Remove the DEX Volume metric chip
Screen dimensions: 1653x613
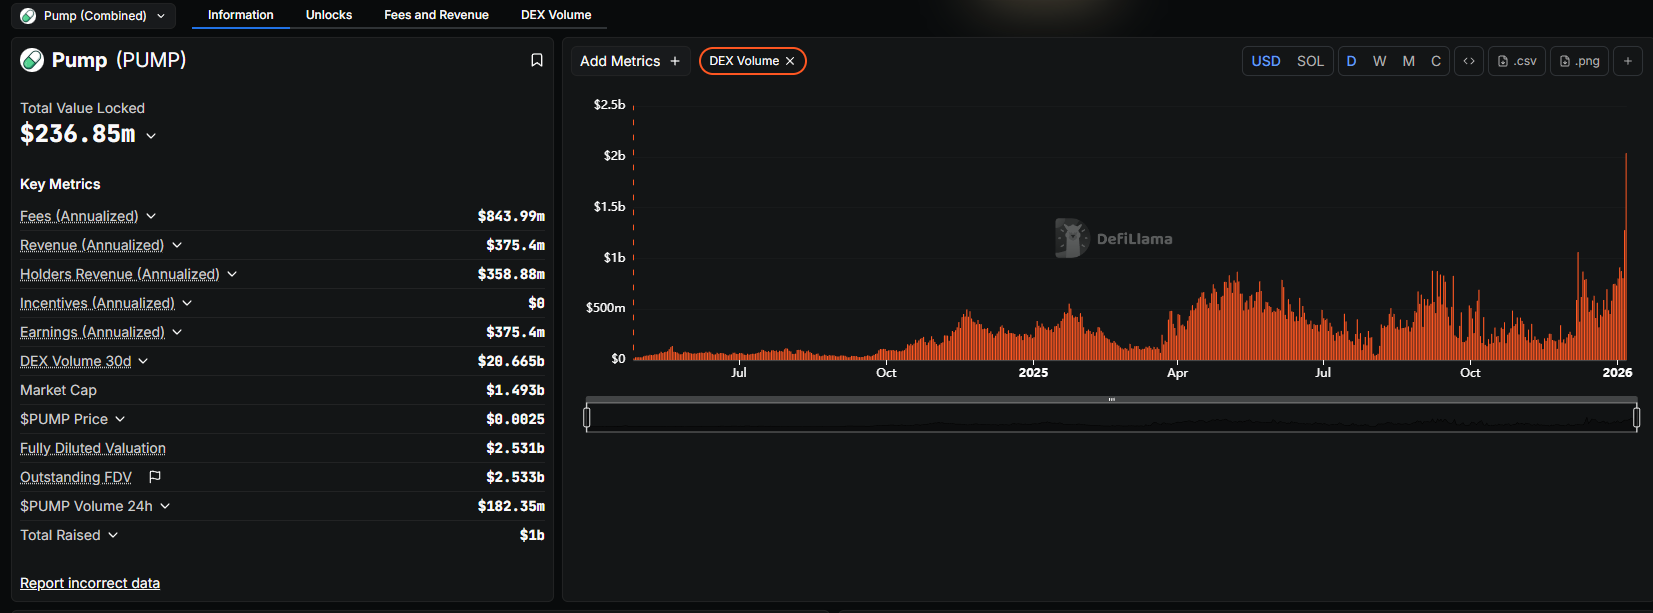click(790, 61)
